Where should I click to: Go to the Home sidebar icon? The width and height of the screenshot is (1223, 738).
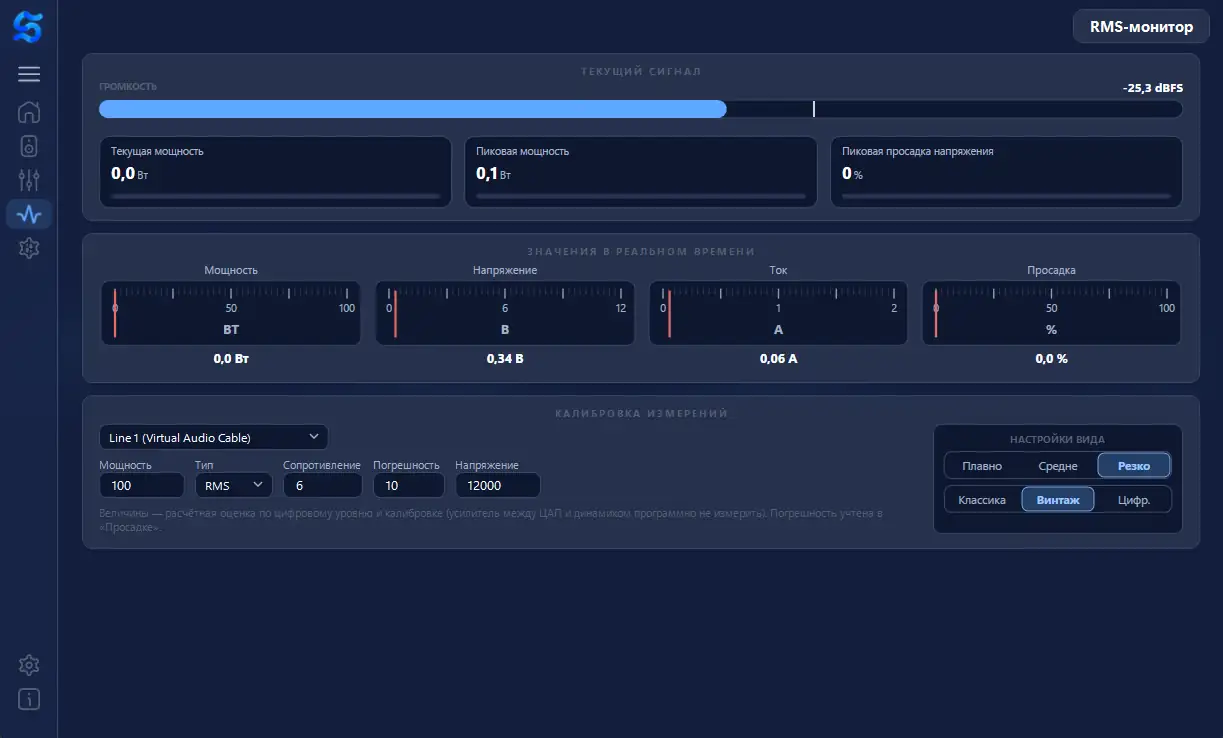[x=29, y=112]
